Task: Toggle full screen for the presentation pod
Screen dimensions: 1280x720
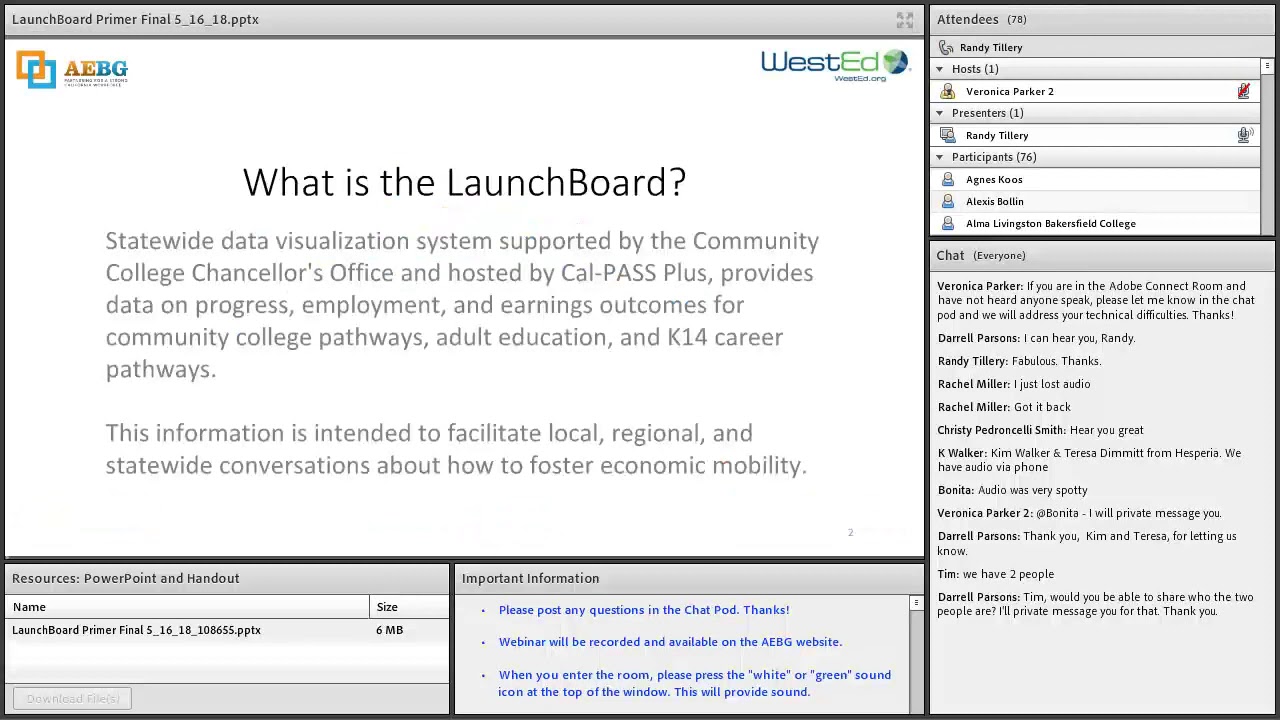Action: point(904,20)
